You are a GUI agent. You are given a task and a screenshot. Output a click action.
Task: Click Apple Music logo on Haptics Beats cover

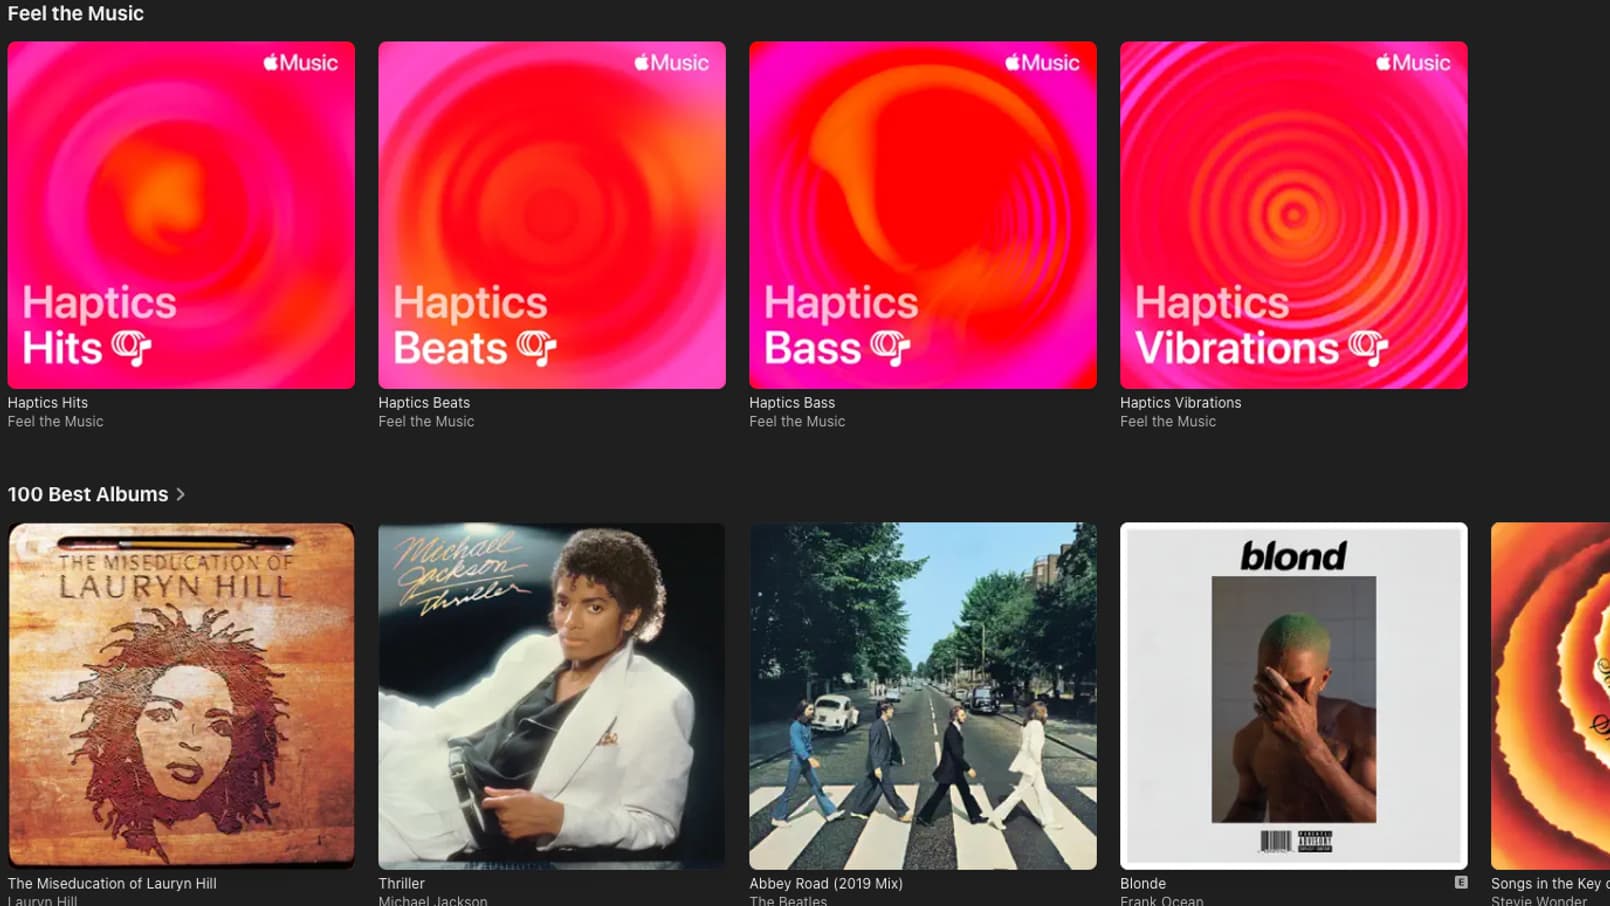[x=671, y=63]
